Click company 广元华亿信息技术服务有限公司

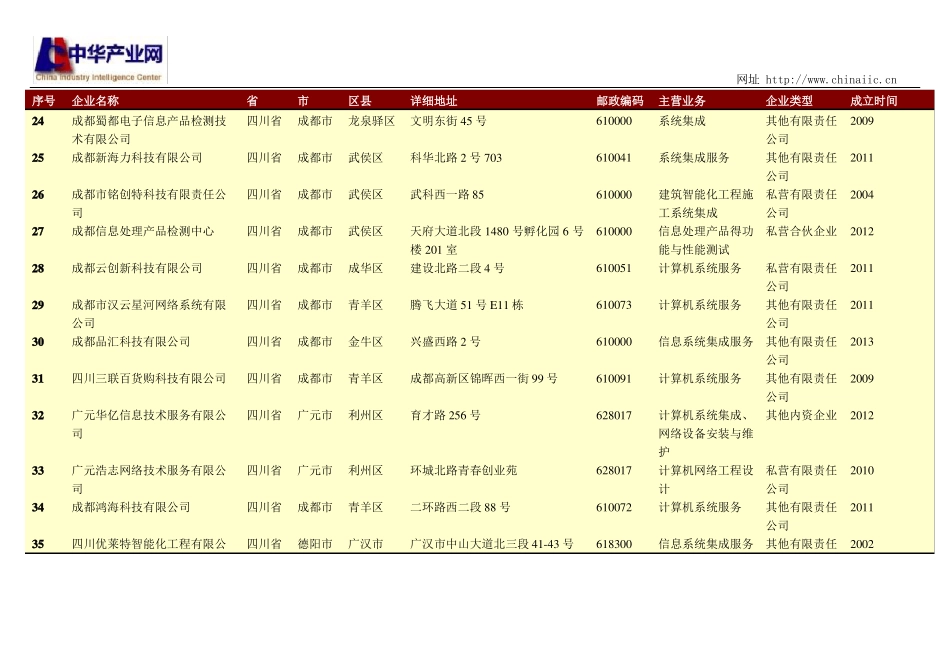[x=149, y=424]
